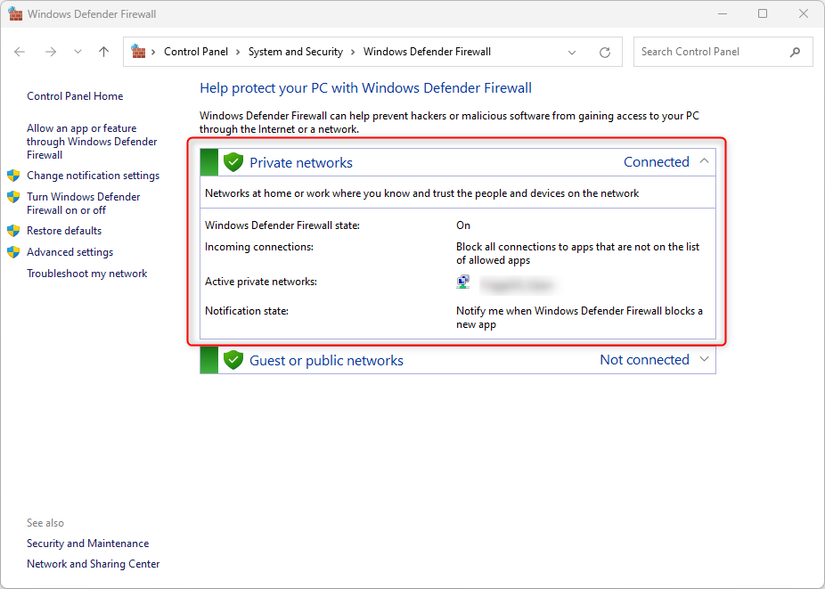Click the Guest or public networks heading

click(326, 361)
